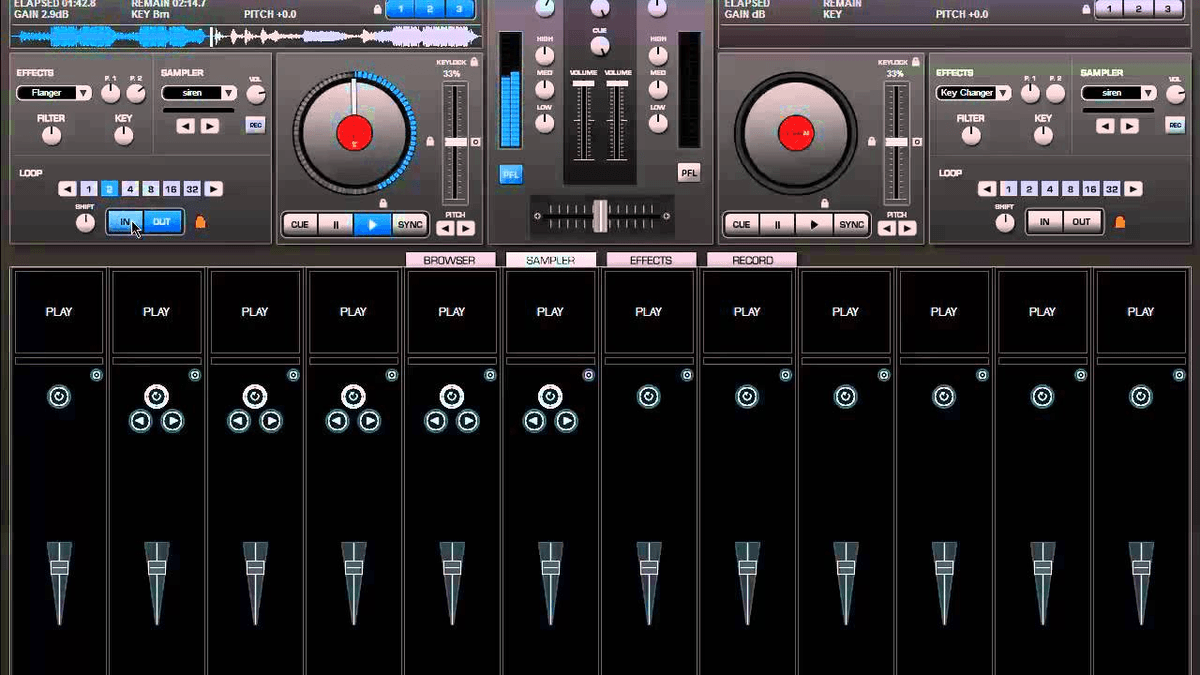Click CUE on the left deck

coord(299,225)
